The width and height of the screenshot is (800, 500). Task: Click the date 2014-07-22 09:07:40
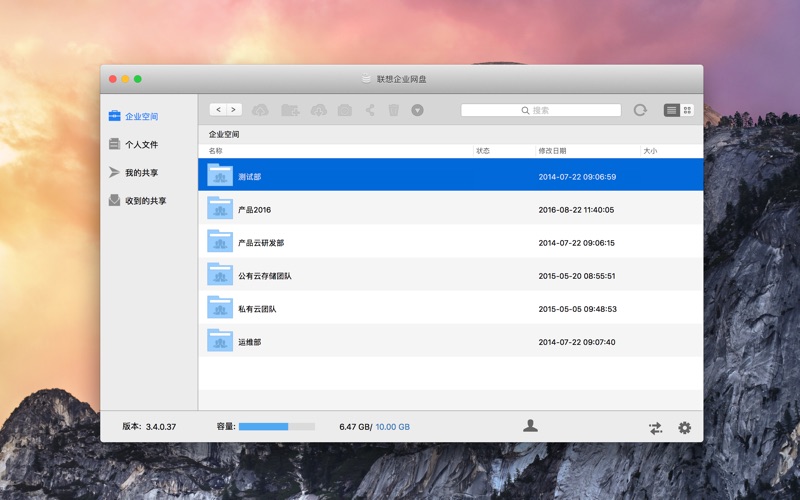click(x=577, y=342)
